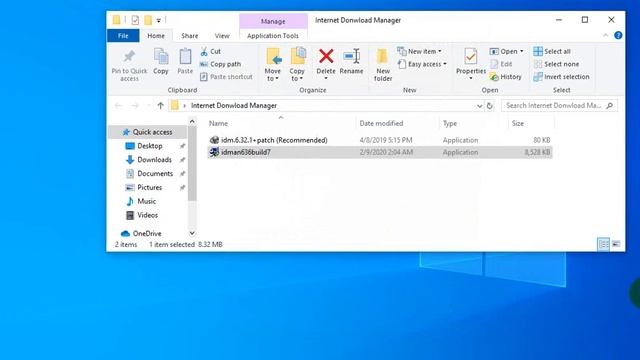This screenshot has height=360, width=640.
Task: Click the Edit ribbon button
Action: (501, 64)
